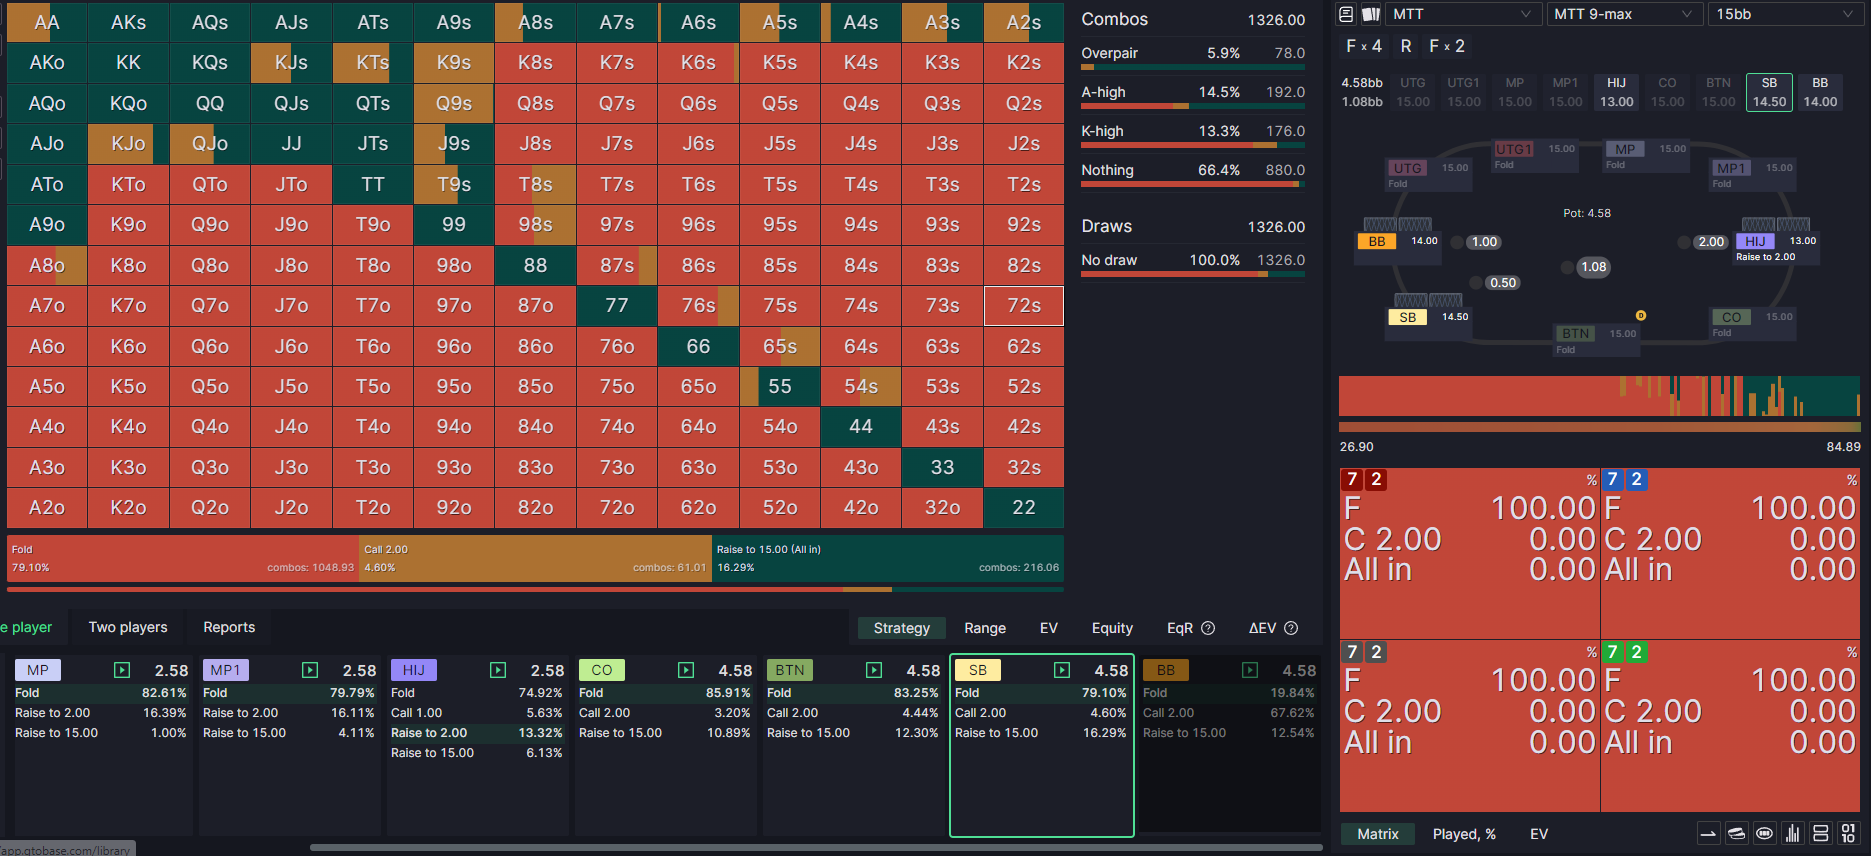The height and width of the screenshot is (856, 1871).
Task: Click the playing cards icon beside MTT dropdown
Action: [x=1371, y=14]
